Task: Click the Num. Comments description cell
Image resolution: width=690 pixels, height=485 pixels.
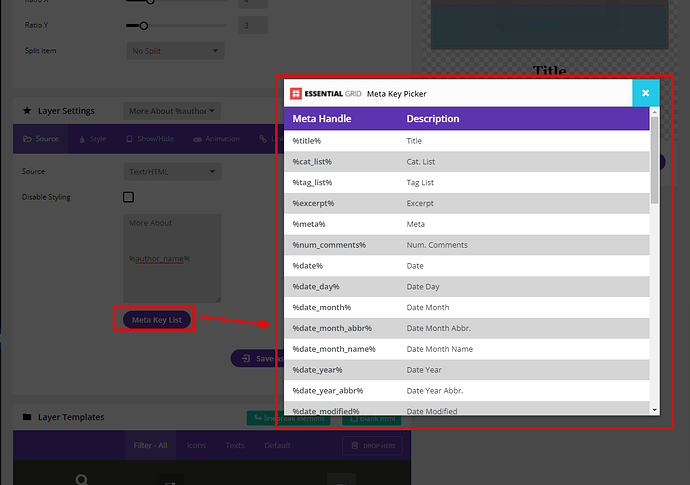Action: (437, 245)
